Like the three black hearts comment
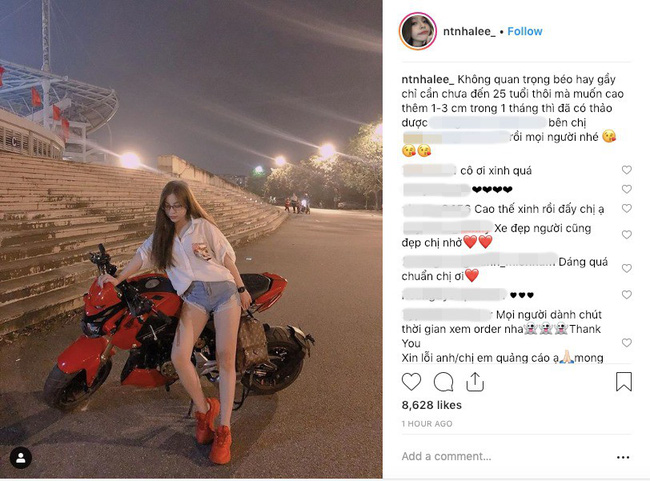 (626, 295)
